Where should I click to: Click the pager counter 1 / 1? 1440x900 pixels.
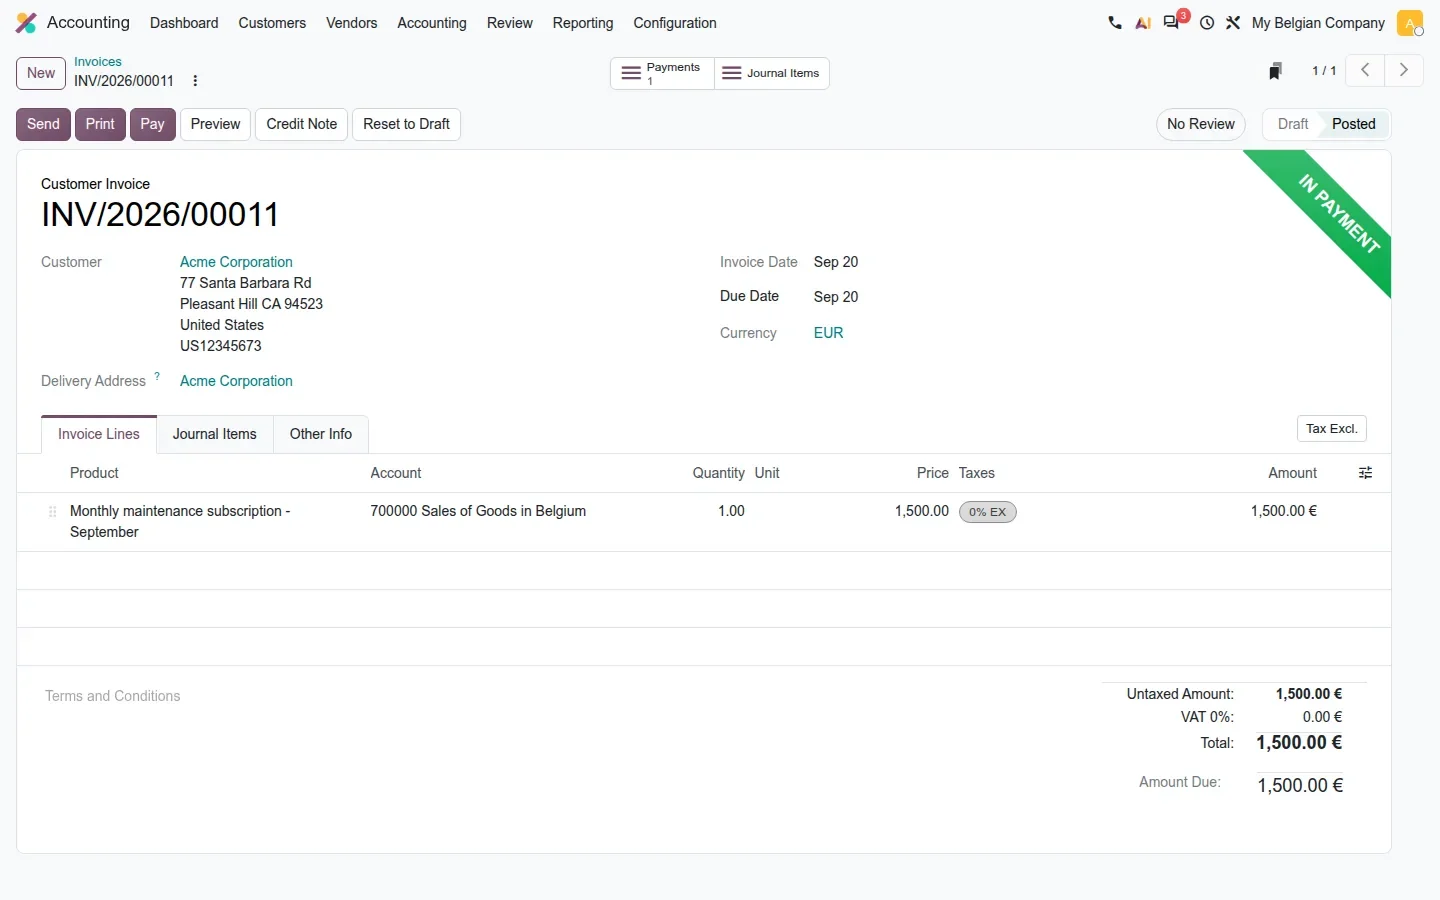coord(1324,71)
